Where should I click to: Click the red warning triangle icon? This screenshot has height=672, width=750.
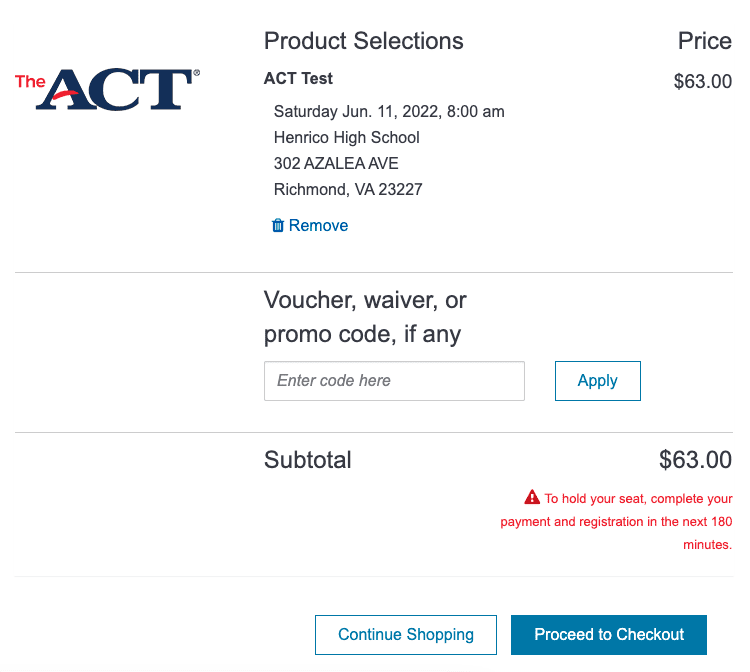click(x=532, y=497)
